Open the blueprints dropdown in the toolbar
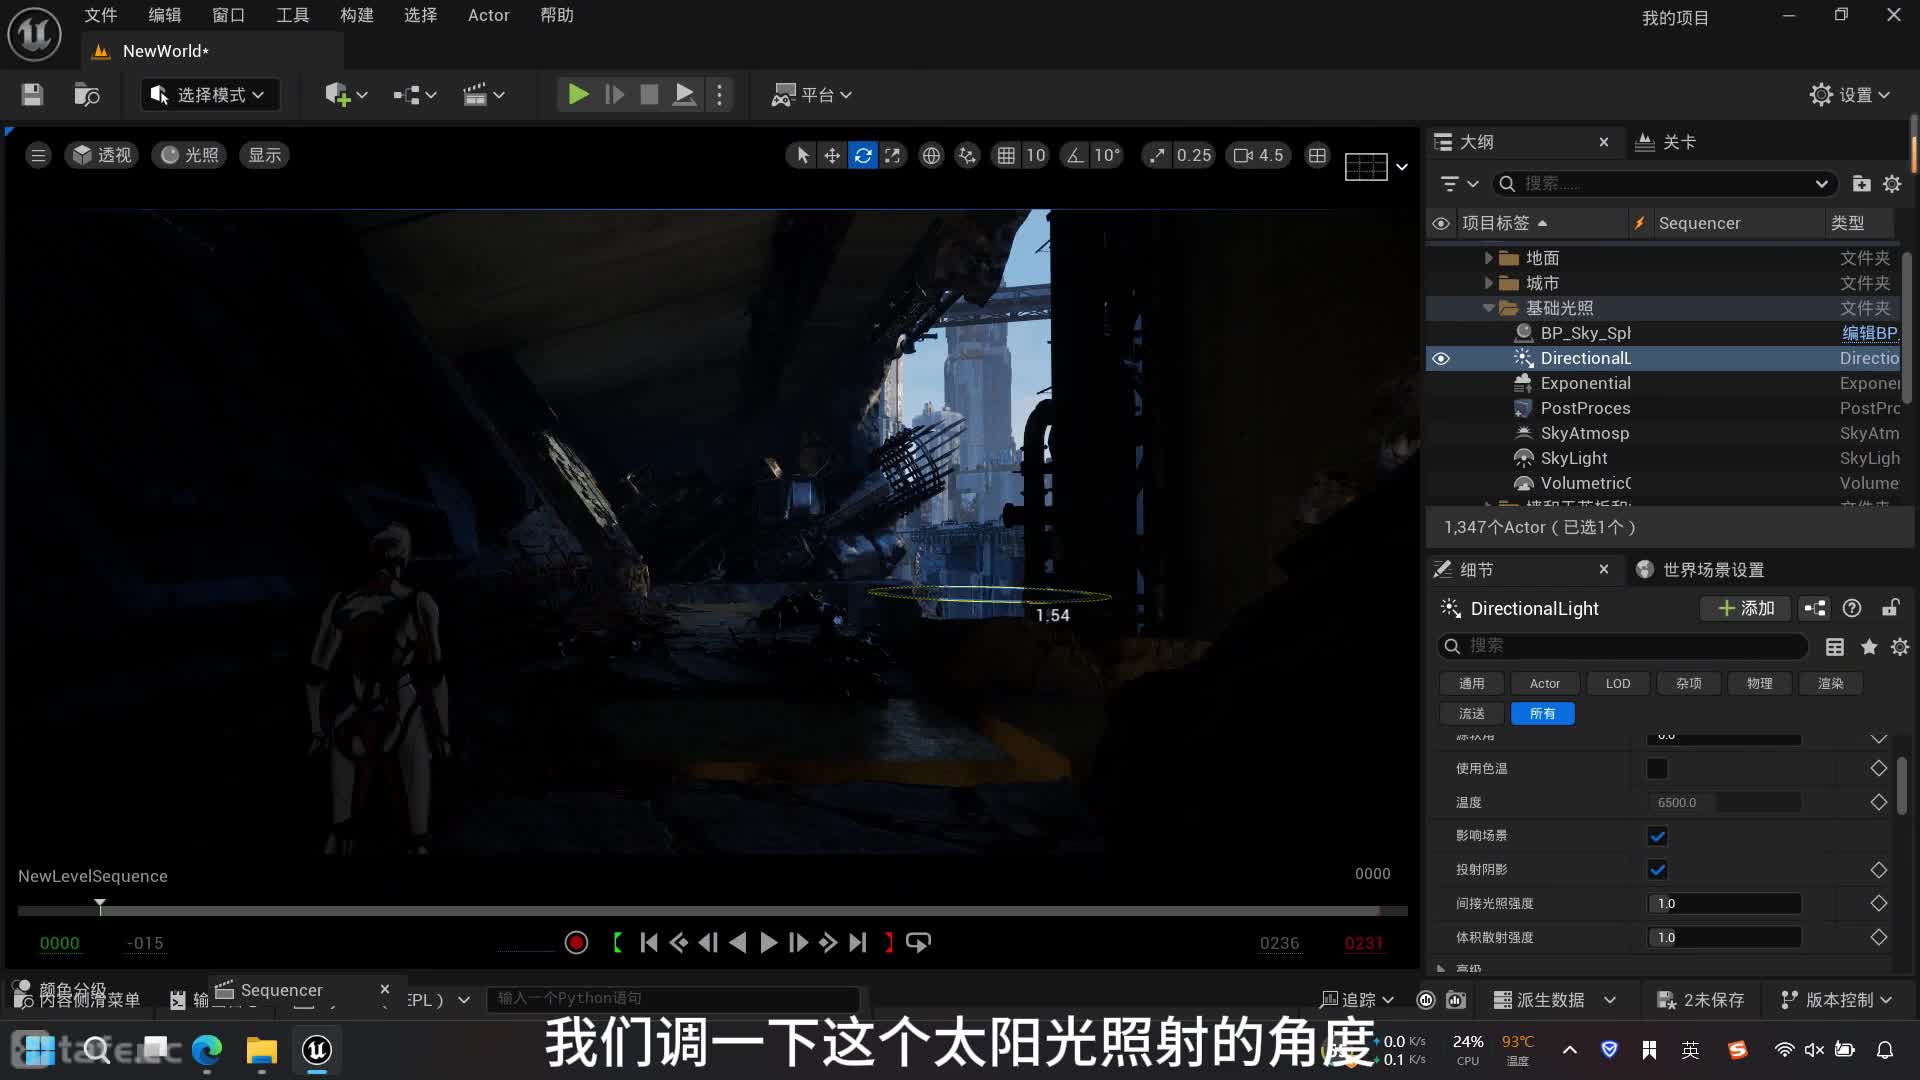This screenshot has width=1920, height=1080. 415,95
